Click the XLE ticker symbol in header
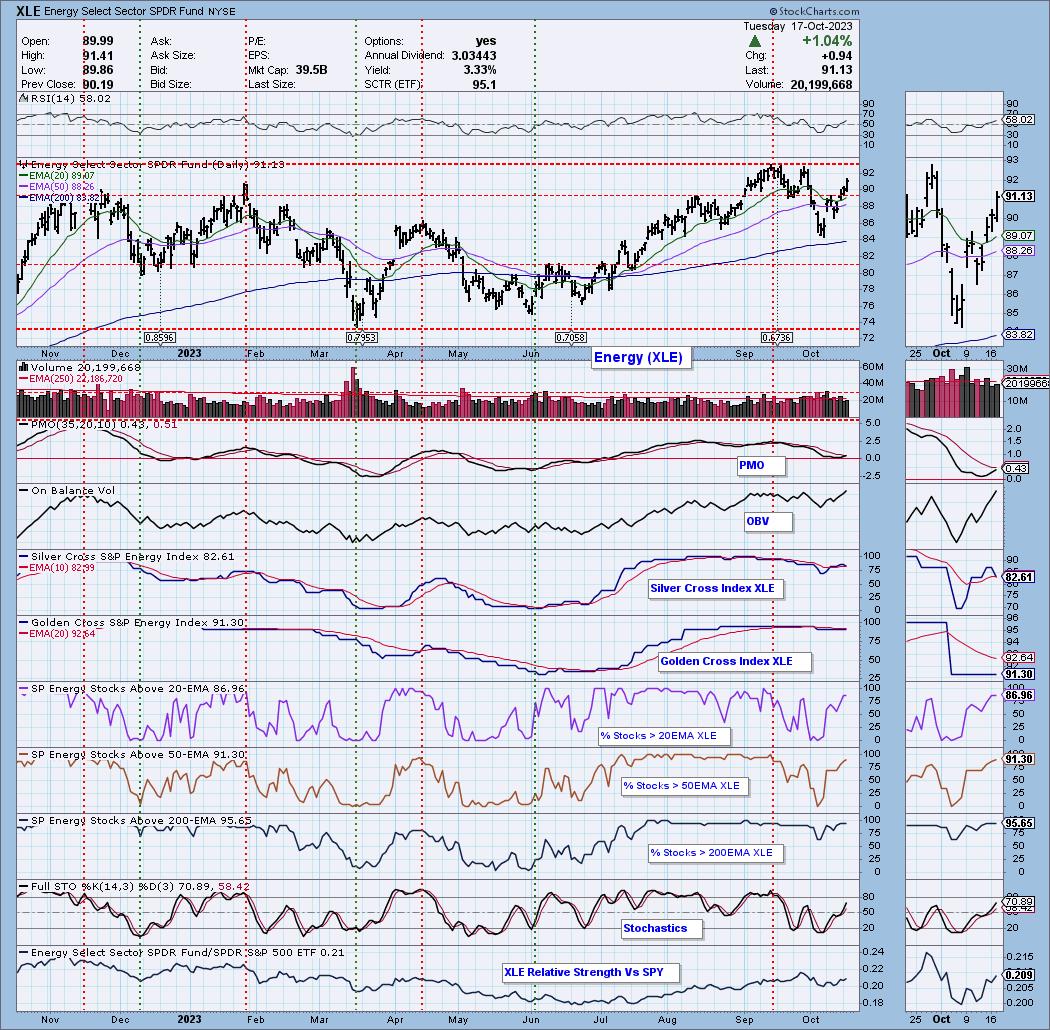Image resolution: width=1050 pixels, height=1030 pixels. [27, 11]
